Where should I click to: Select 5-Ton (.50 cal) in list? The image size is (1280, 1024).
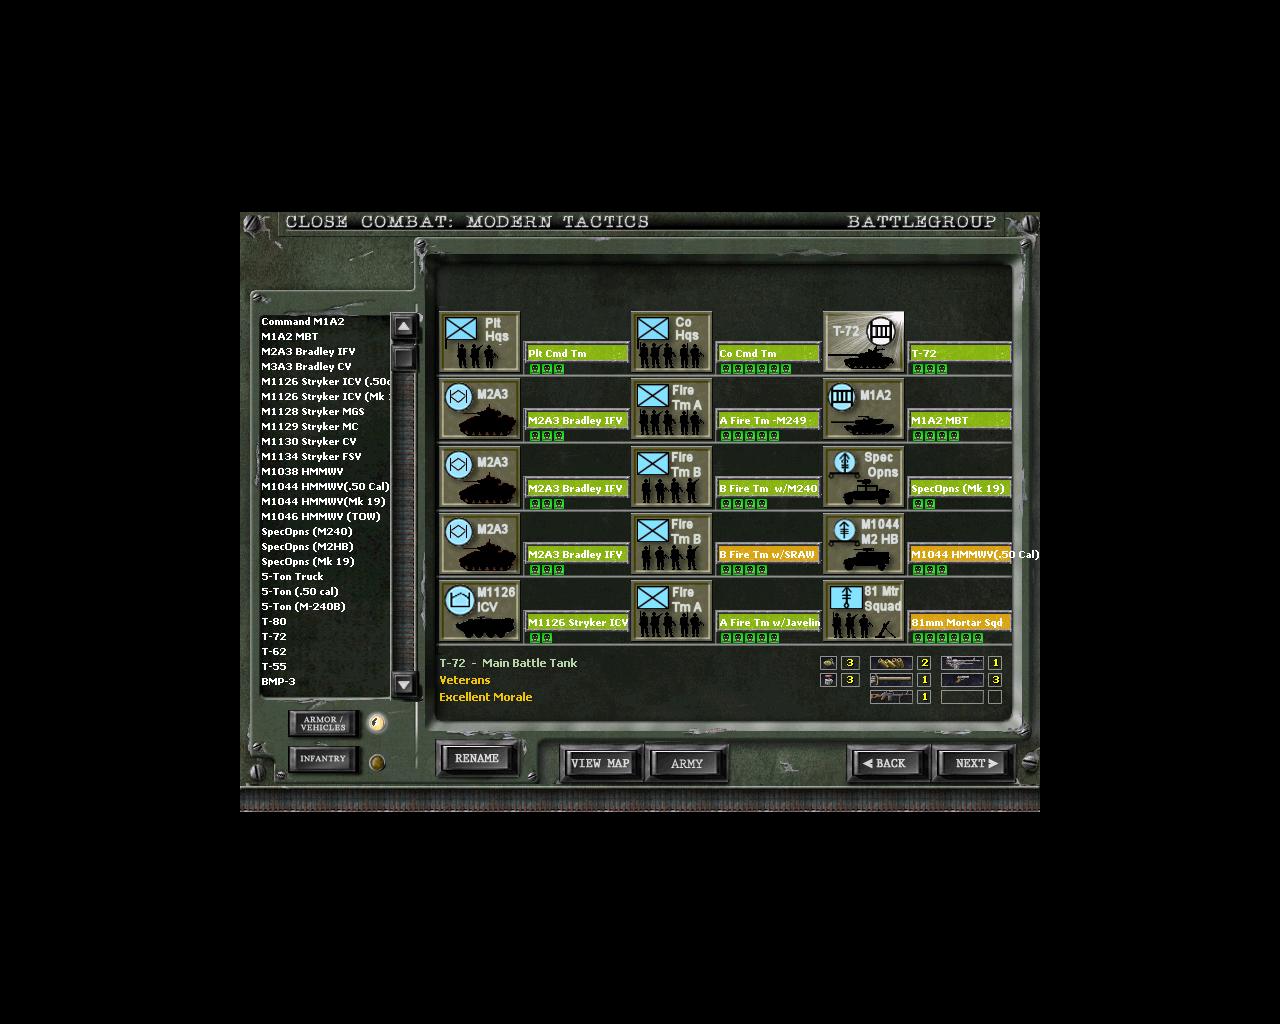point(300,591)
